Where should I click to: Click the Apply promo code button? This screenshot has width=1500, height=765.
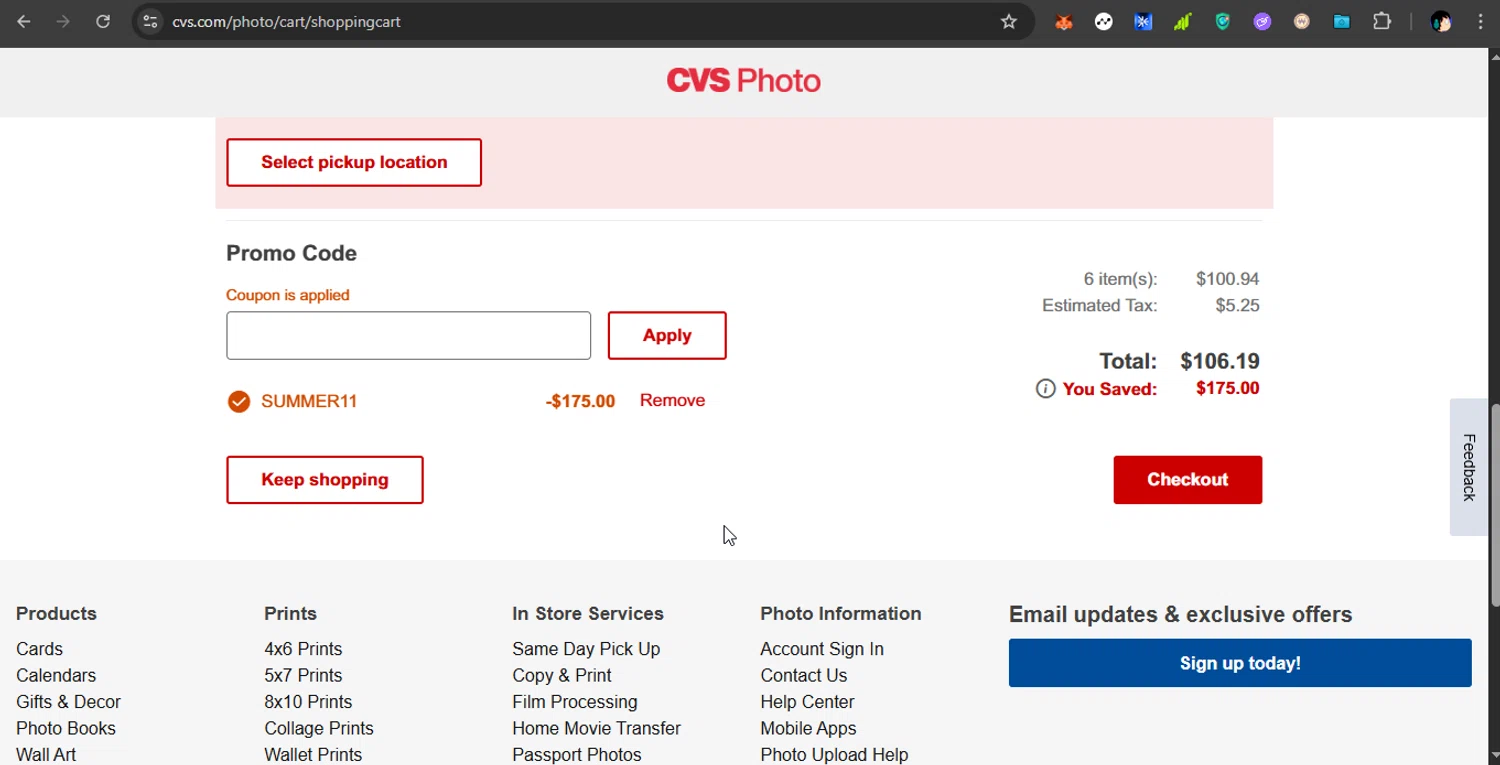pos(667,335)
